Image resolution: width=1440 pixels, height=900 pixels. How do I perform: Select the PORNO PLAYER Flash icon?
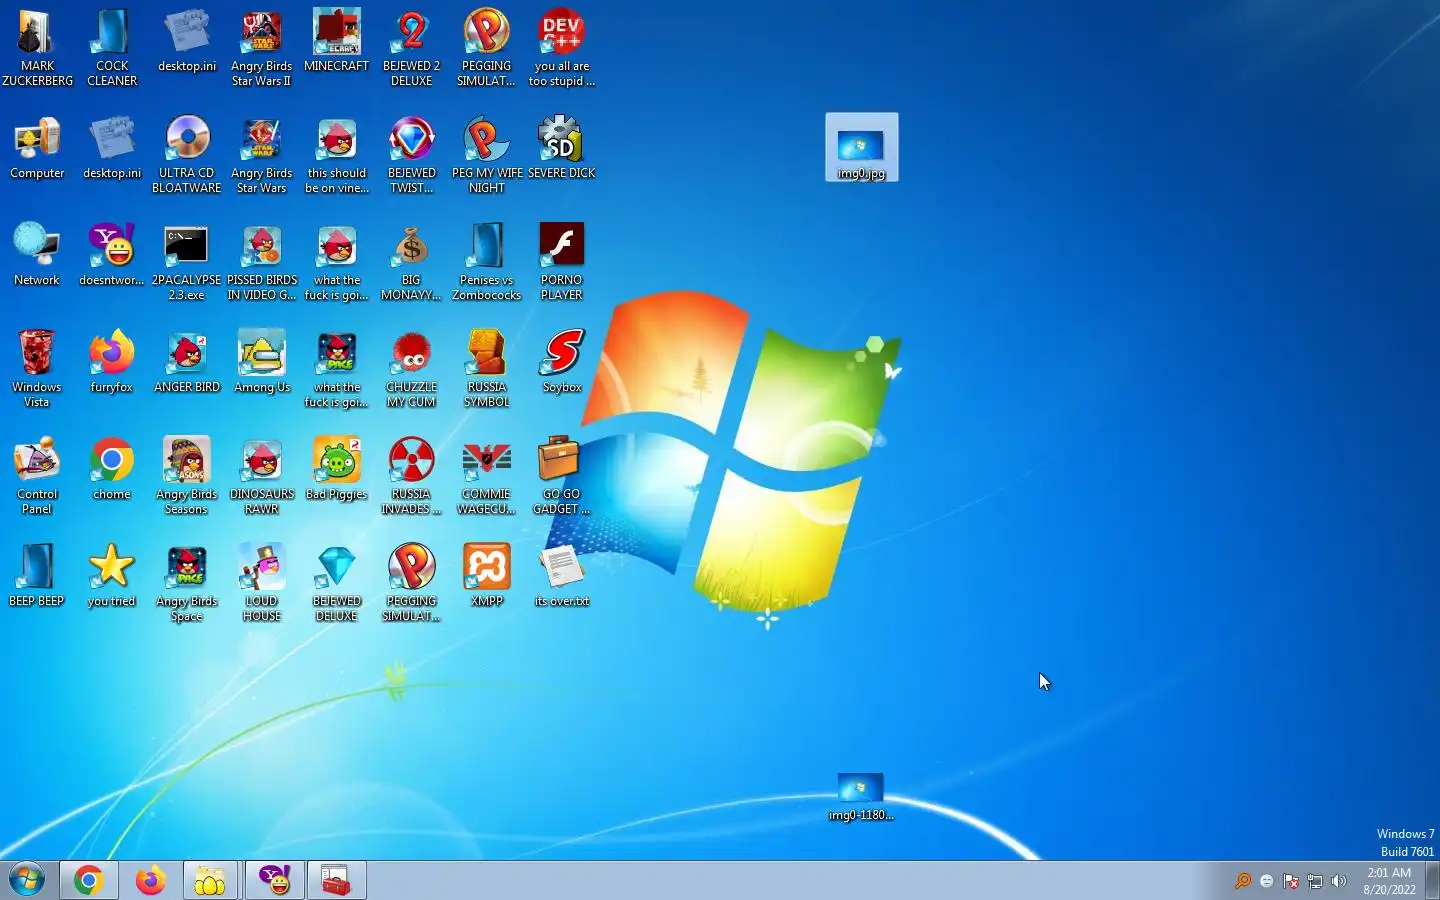561,262
